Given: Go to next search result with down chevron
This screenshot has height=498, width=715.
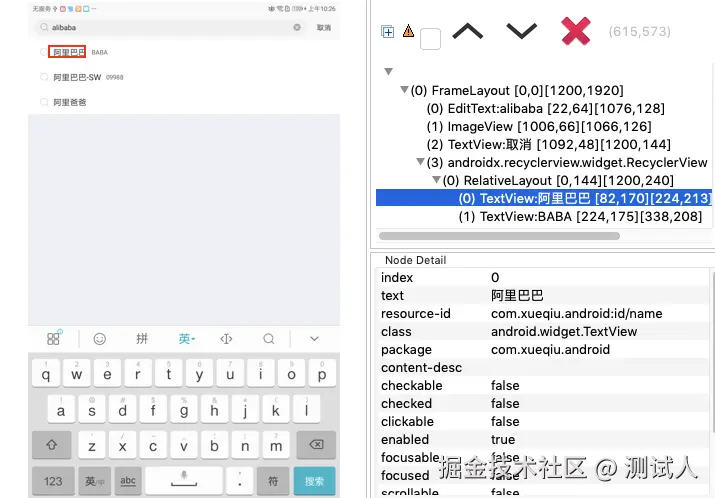Looking at the screenshot, I should pos(522,31).
